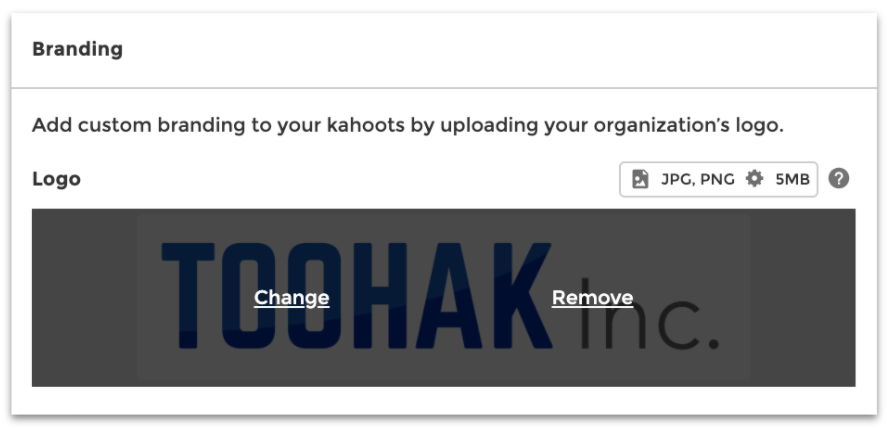
Task: Click the letter A in the TOOHAK logo
Action: (x=449, y=295)
